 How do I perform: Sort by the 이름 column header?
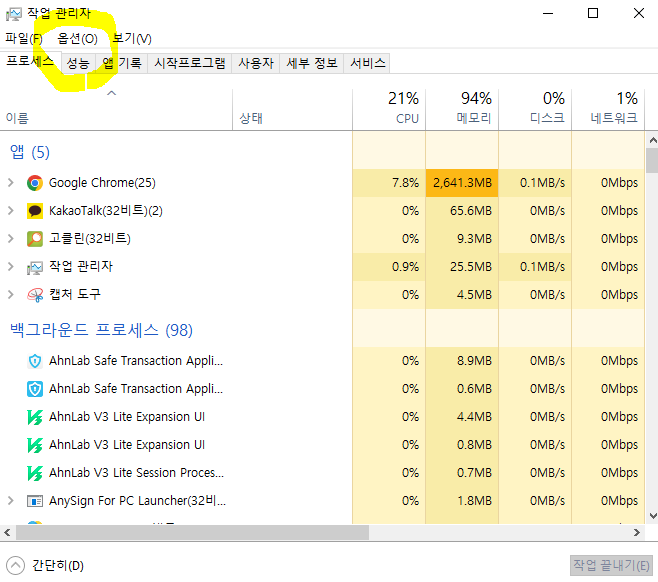pyautogui.click(x=116, y=109)
